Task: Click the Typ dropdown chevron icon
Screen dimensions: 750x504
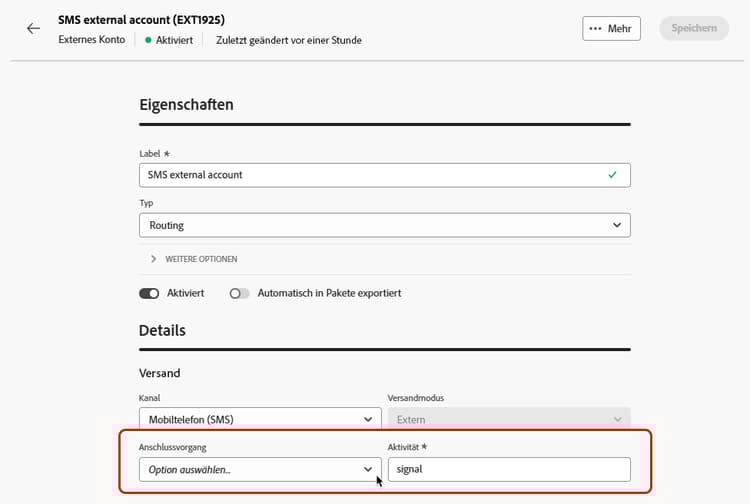Action: (x=616, y=226)
